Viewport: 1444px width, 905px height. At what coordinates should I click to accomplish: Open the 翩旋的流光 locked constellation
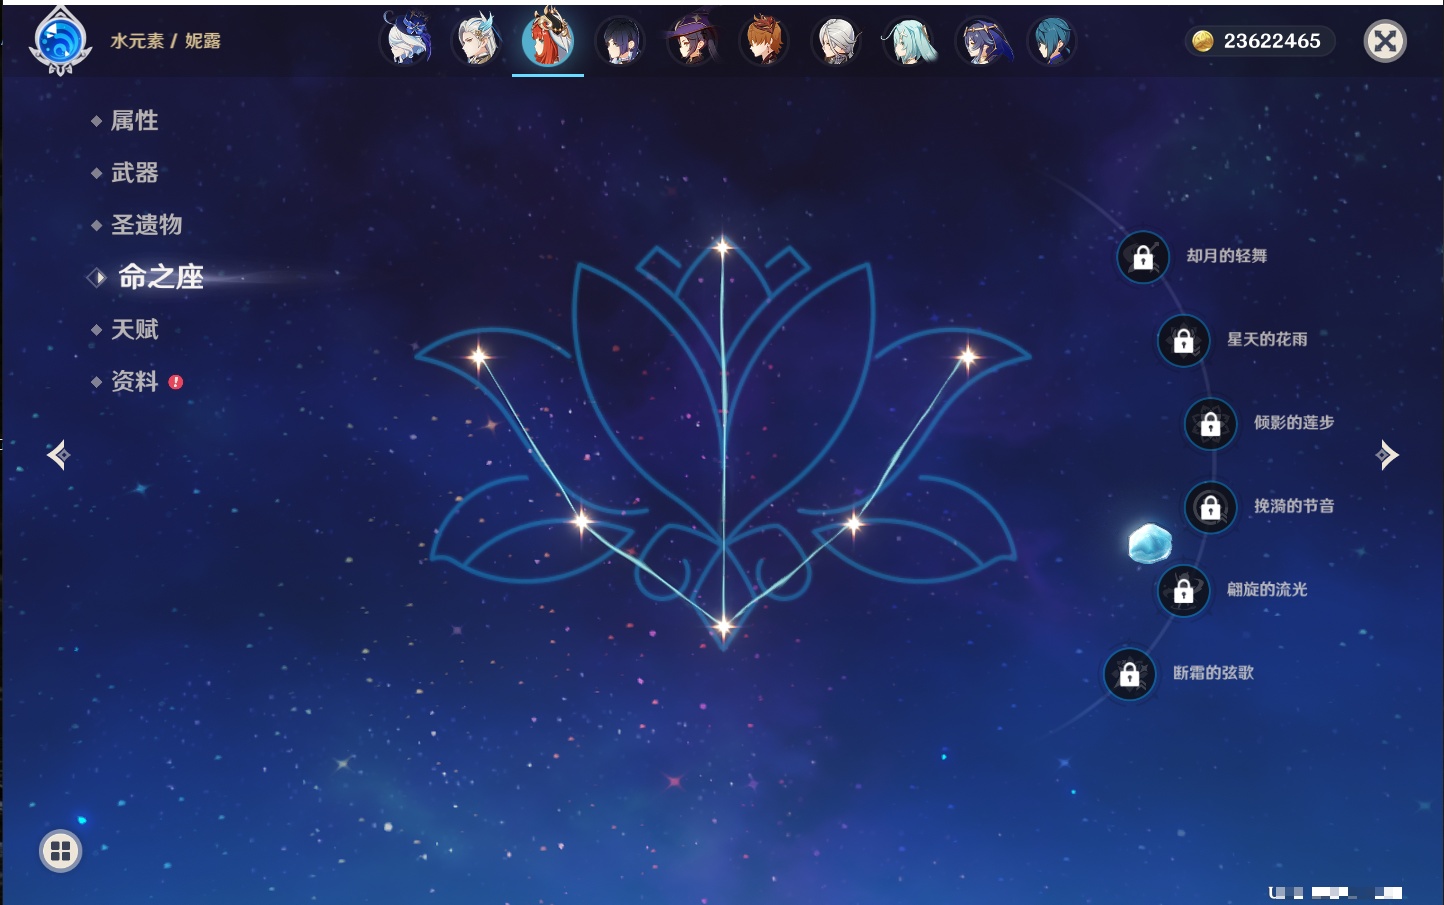[1183, 591]
